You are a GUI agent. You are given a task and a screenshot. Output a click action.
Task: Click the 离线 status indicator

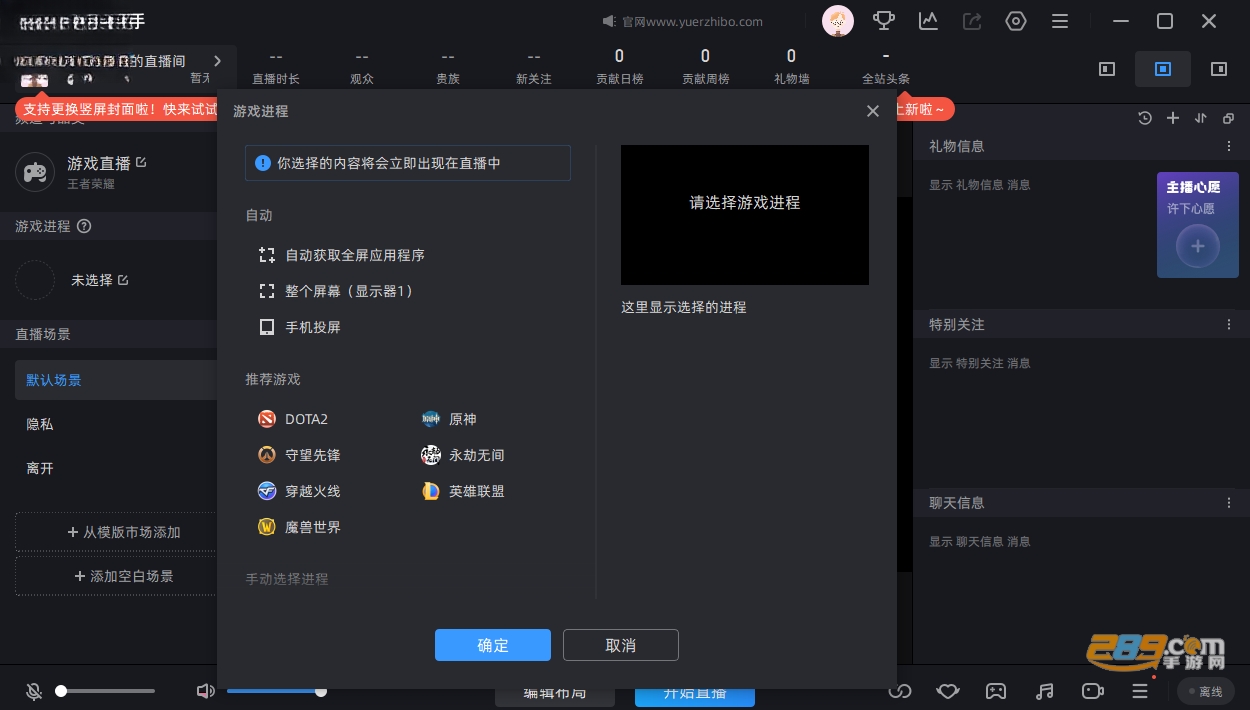[x=1205, y=691]
